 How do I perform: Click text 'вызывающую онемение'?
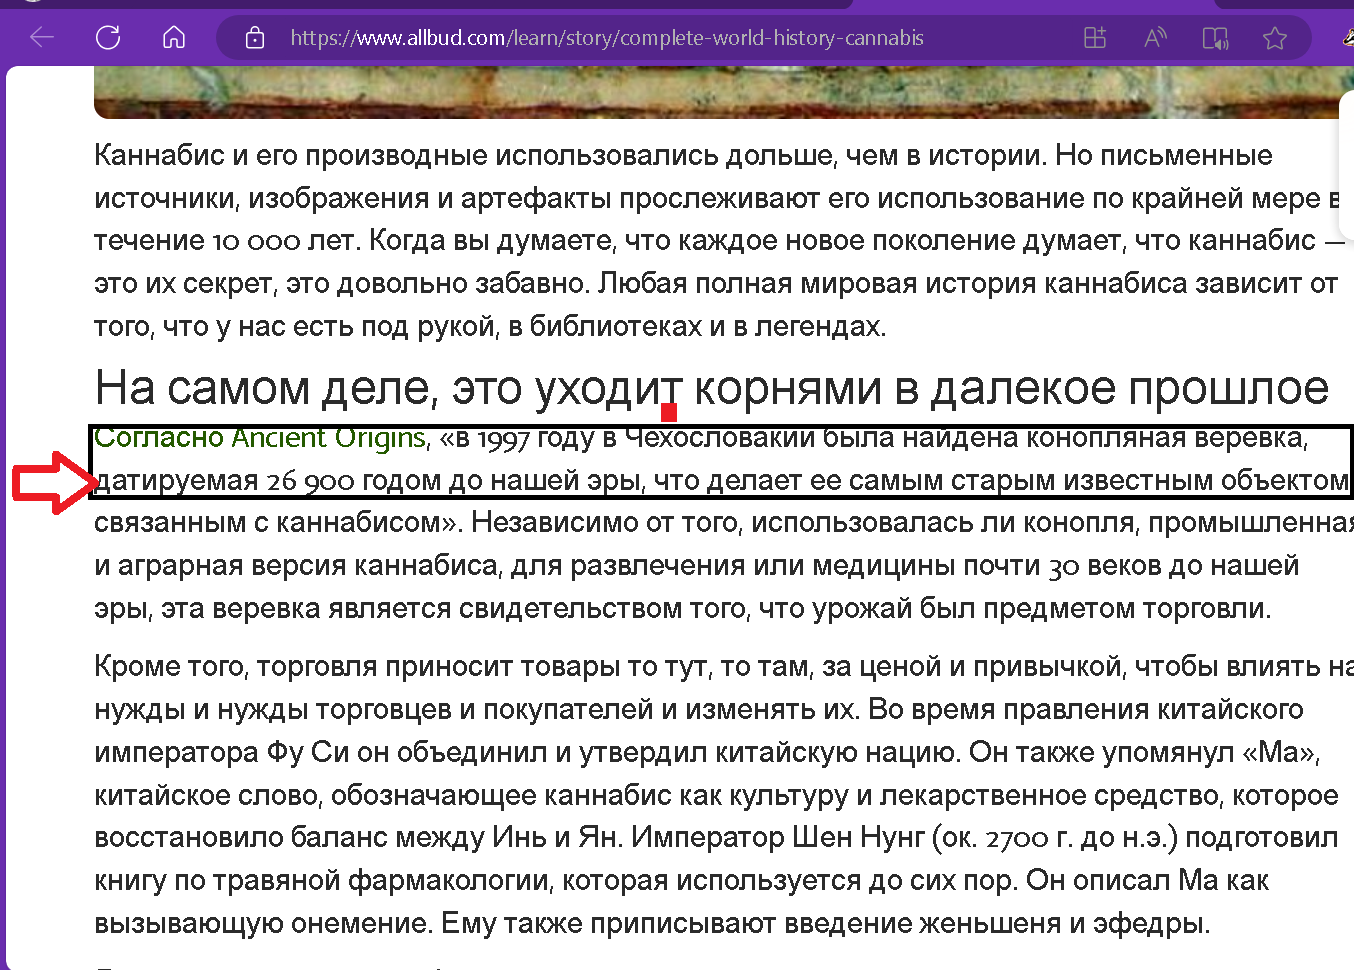(263, 923)
